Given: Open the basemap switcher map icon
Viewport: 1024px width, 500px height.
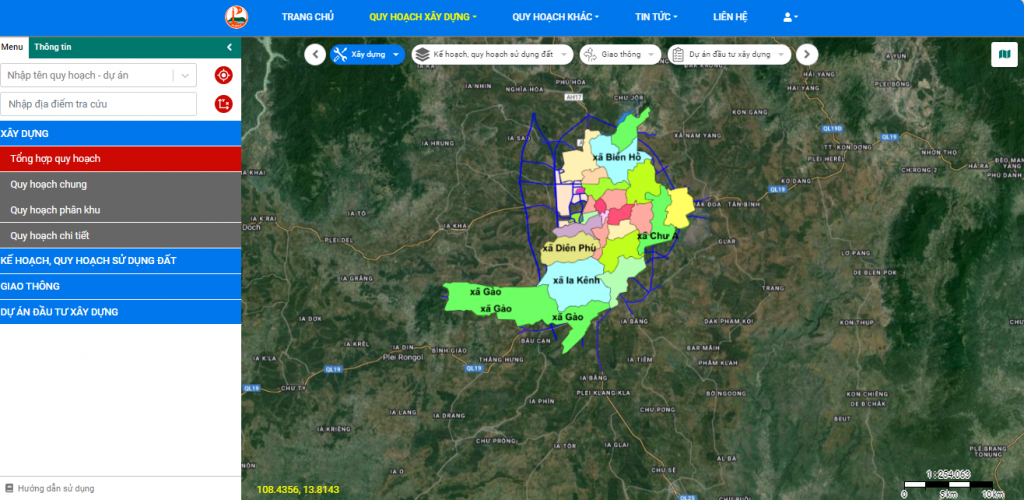Looking at the screenshot, I should click(x=1004, y=54).
